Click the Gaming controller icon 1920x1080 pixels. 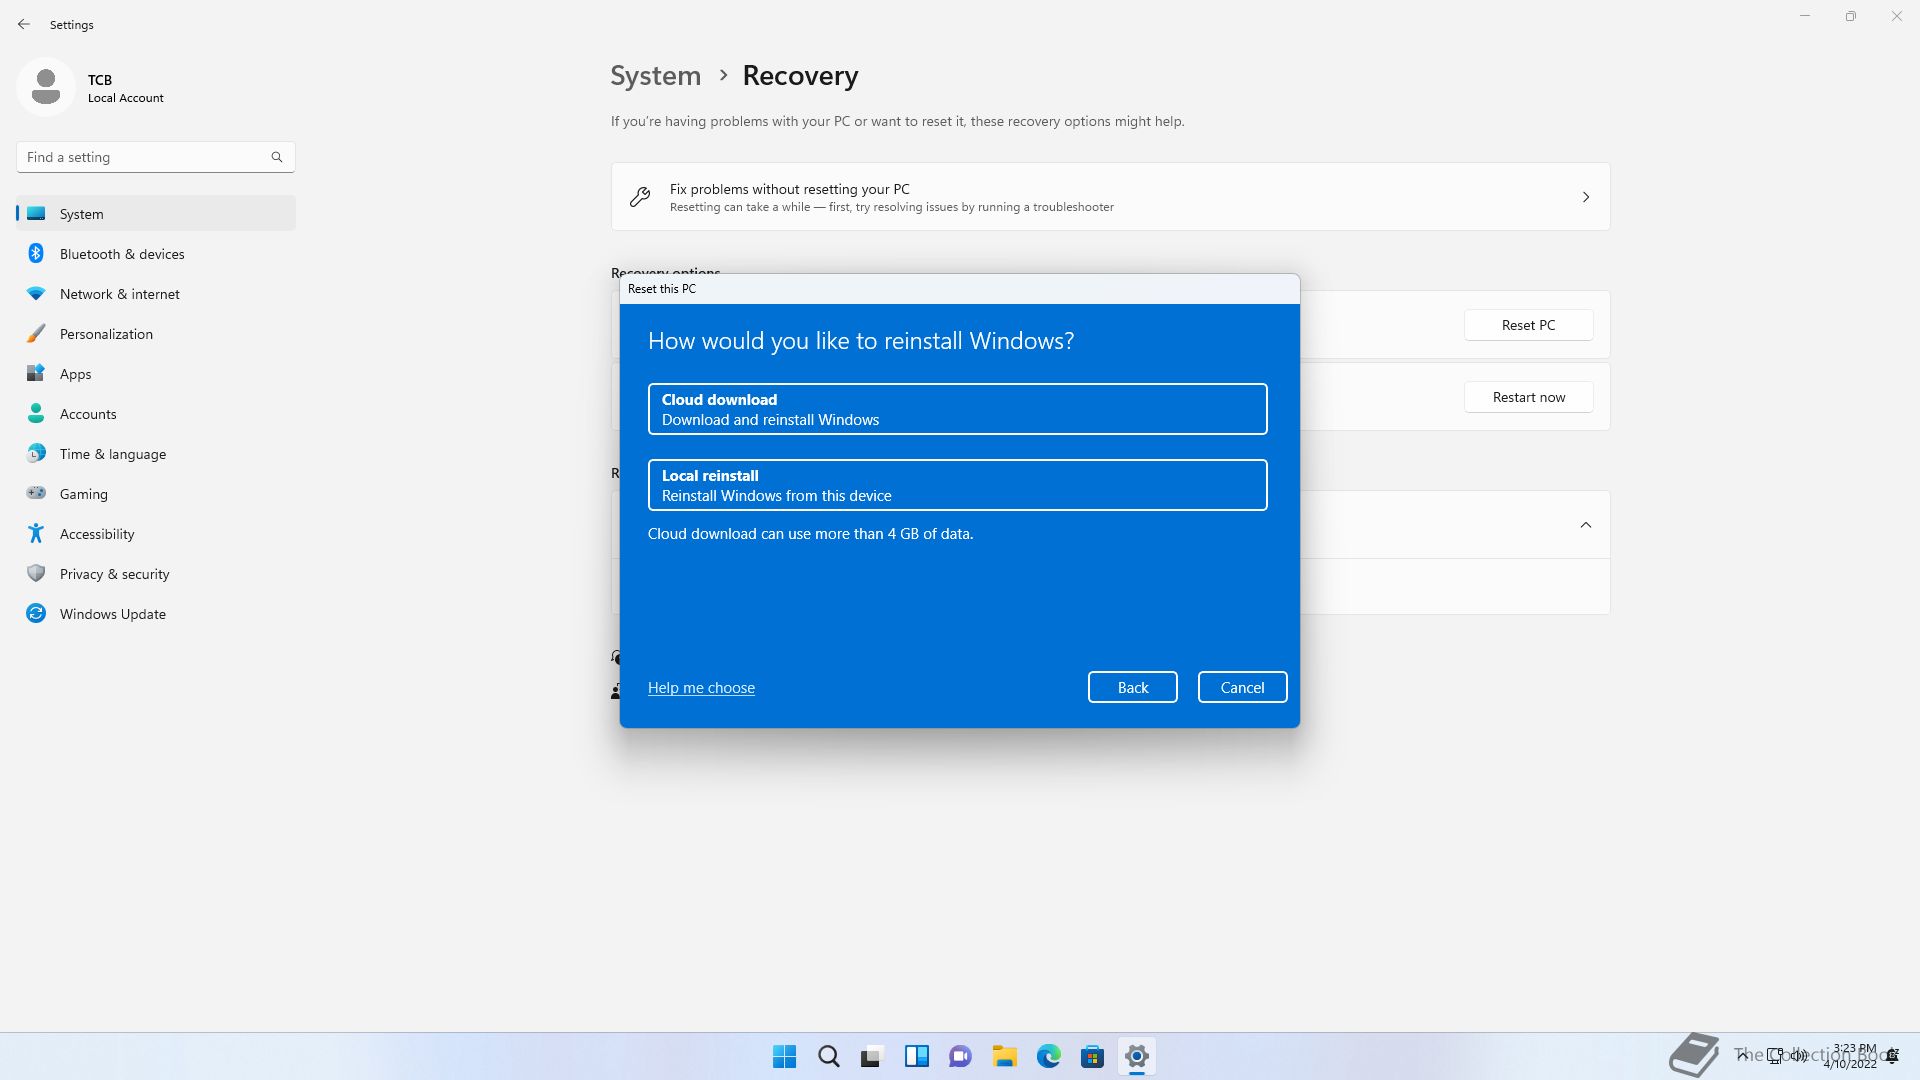[36, 493]
